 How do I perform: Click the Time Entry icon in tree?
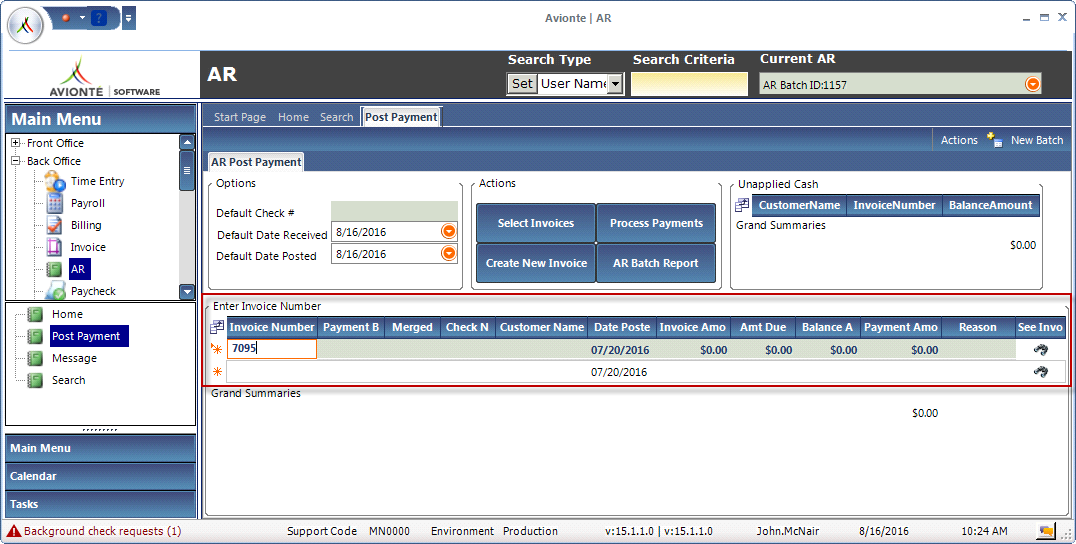tap(55, 181)
